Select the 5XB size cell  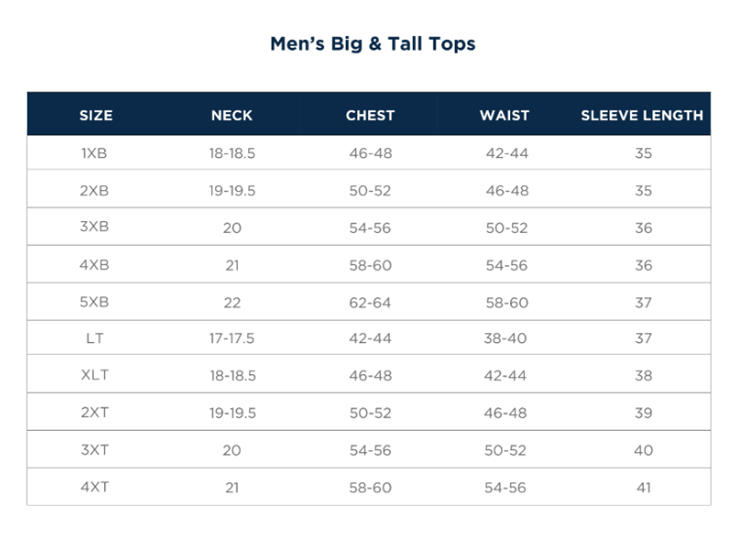click(x=96, y=302)
